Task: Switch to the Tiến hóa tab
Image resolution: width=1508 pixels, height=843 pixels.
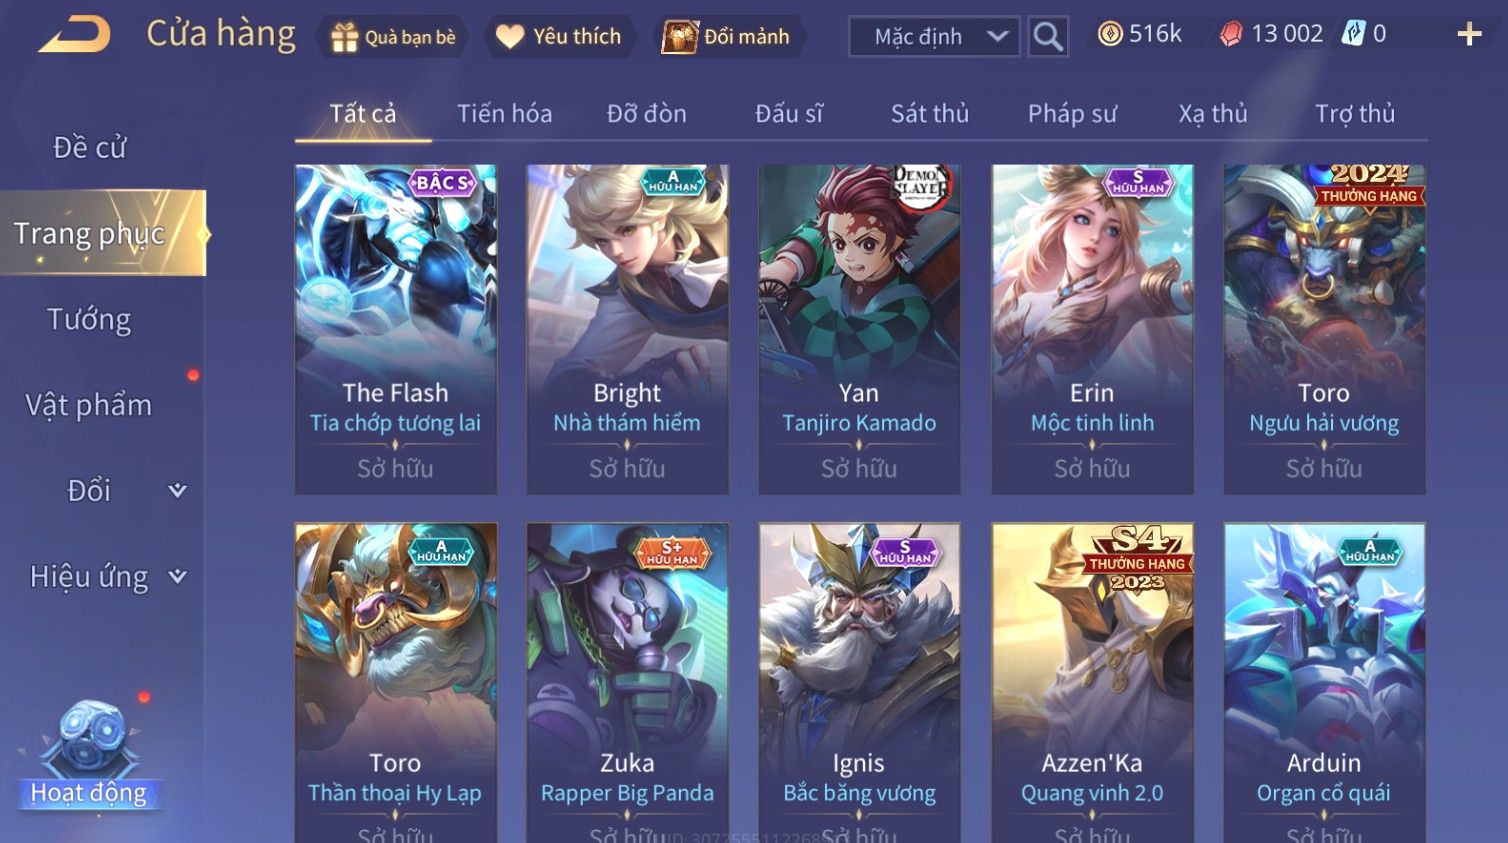Action: pos(505,114)
